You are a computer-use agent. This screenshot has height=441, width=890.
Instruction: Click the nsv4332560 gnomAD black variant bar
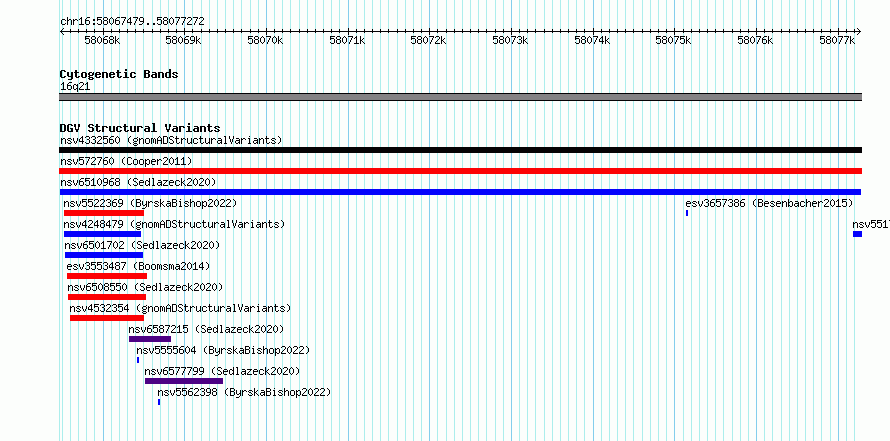point(460,150)
